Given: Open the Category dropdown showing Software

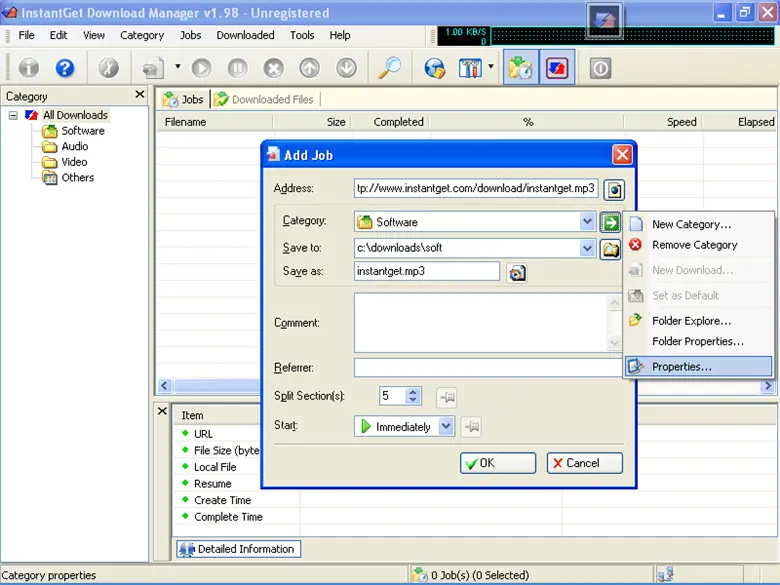Looking at the screenshot, I should tap(587, 222).
